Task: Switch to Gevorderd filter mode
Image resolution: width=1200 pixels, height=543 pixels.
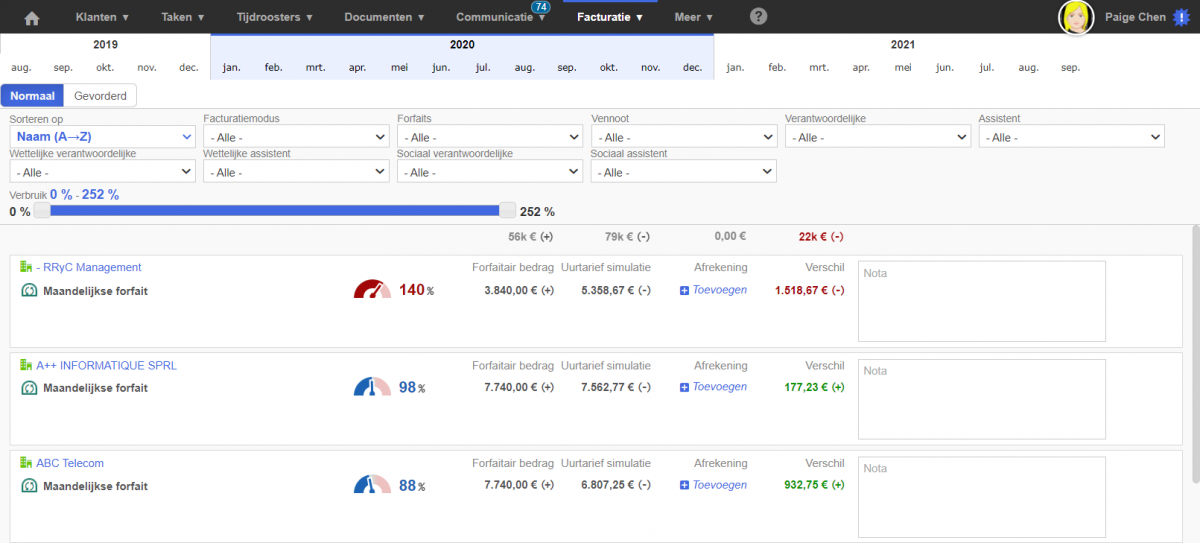Action: pyautogui.click(x=100, y=95)
